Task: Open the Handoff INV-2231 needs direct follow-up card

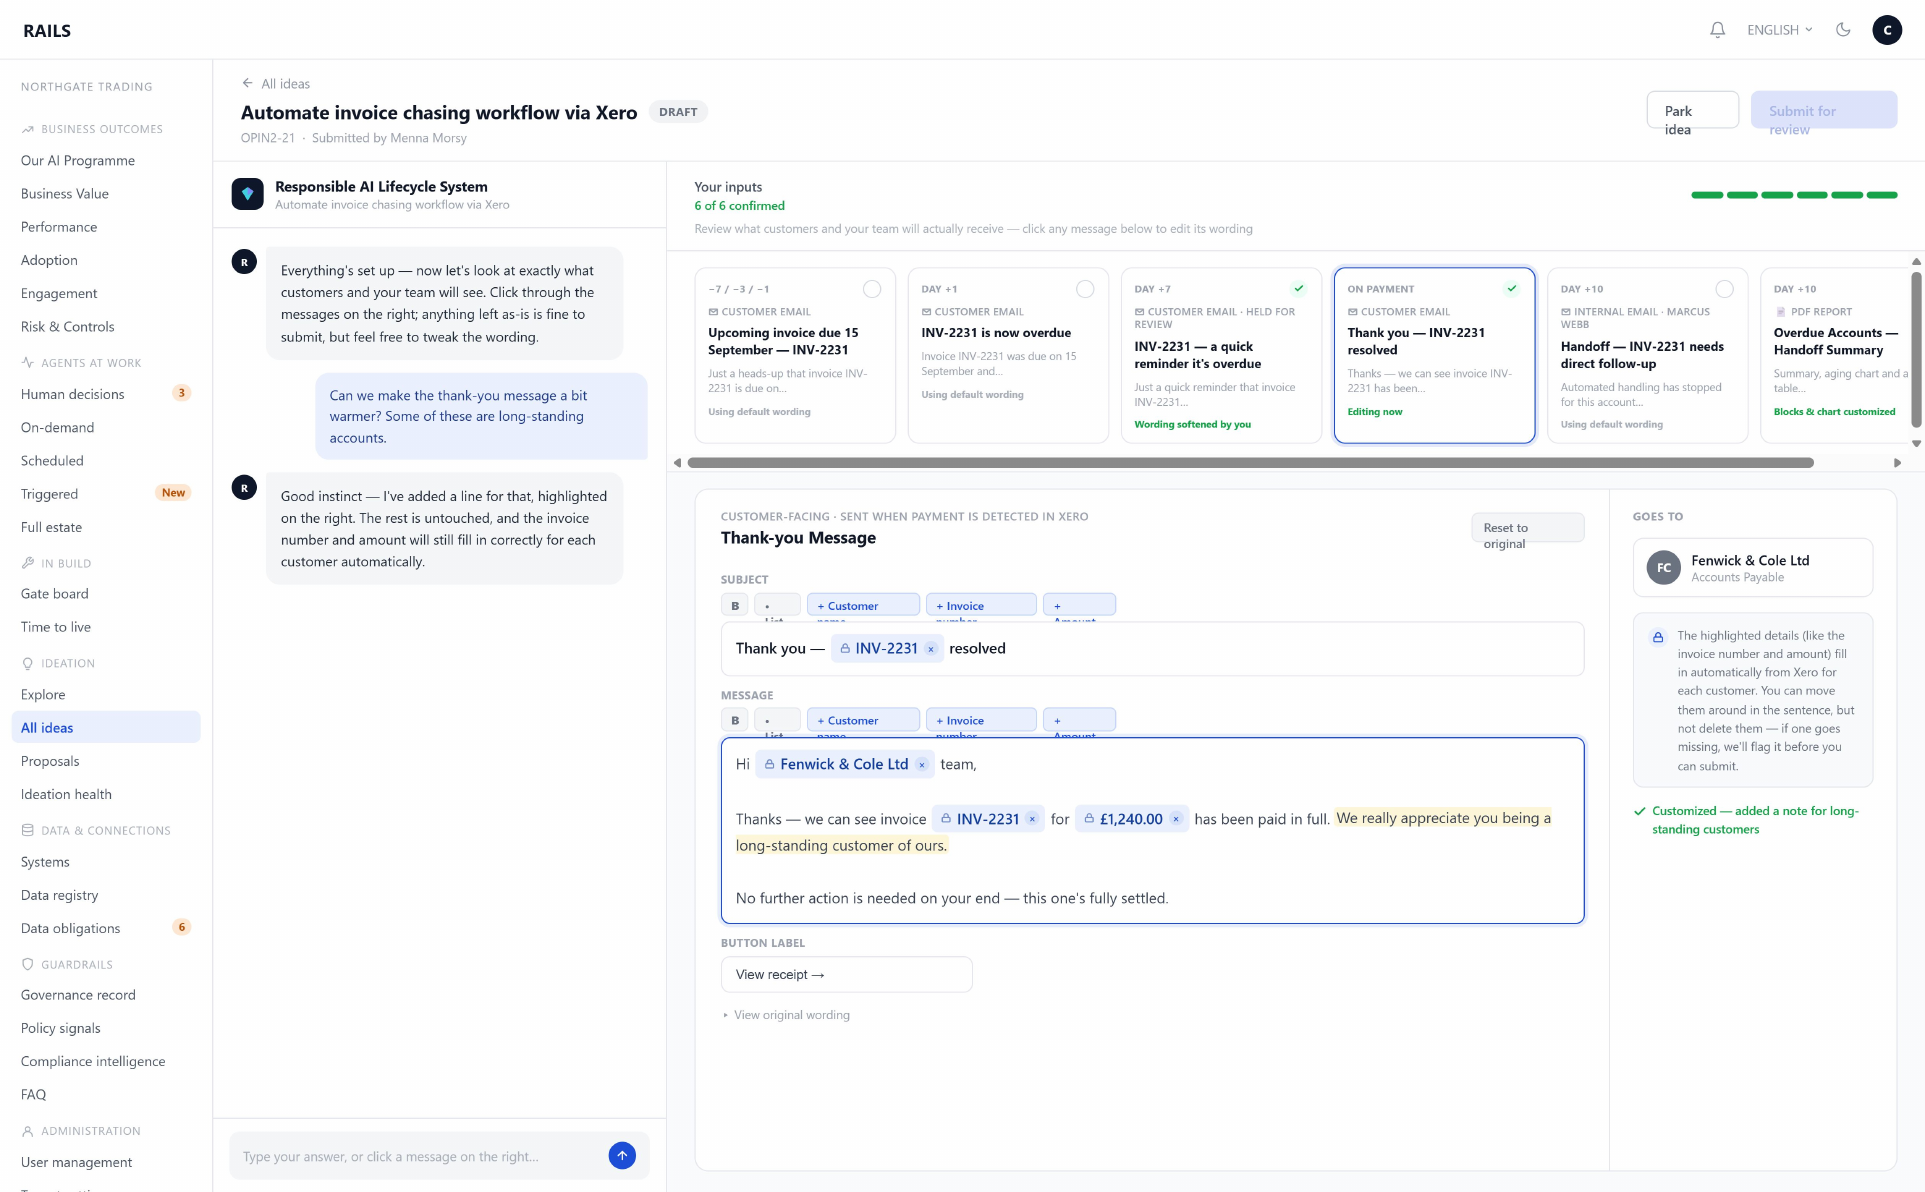Action: [x=1647, y=355]
